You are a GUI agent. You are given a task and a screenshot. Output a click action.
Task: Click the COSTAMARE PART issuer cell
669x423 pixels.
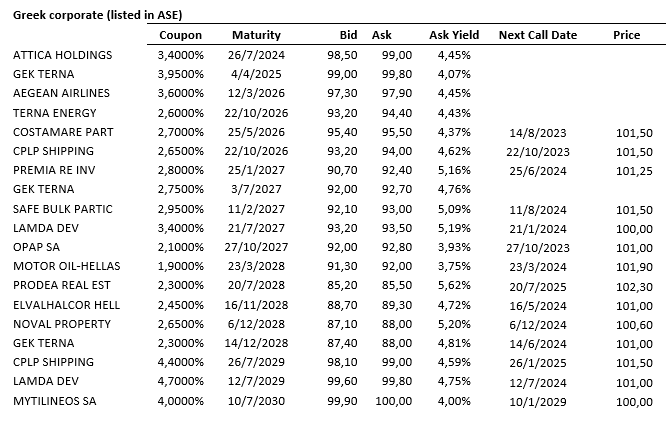click(63, 132)
